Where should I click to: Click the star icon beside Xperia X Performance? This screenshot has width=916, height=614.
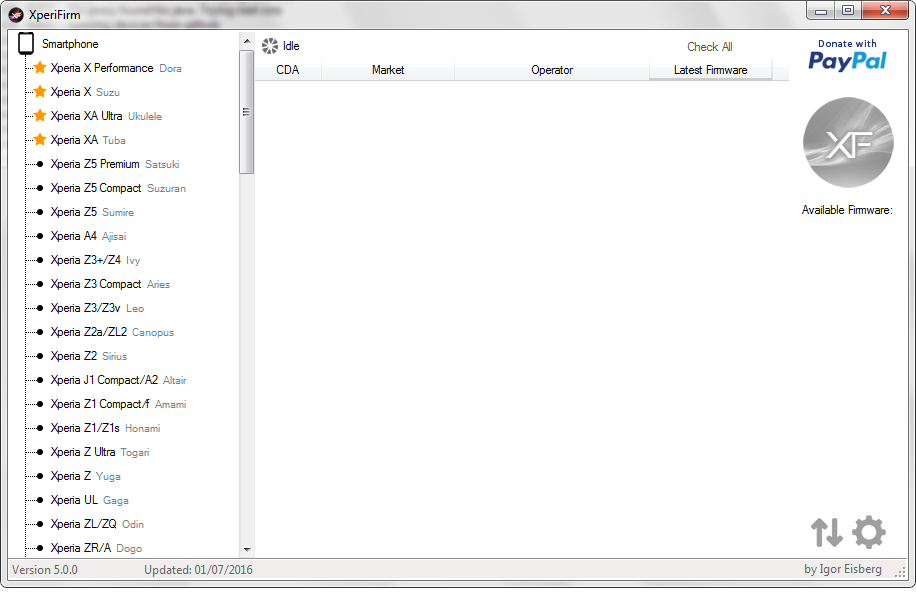[40, 68]
